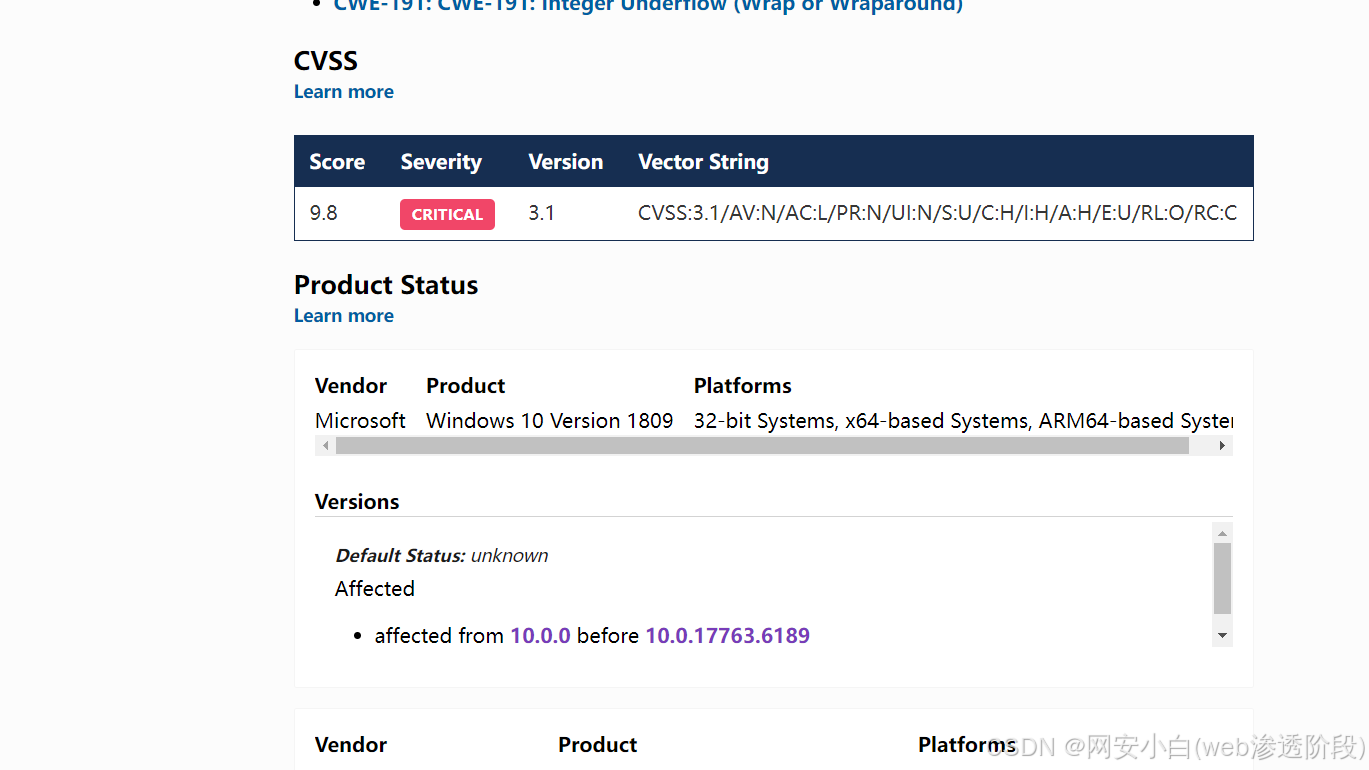Click the CRITICAL severity badge

[x=447, y=214]
